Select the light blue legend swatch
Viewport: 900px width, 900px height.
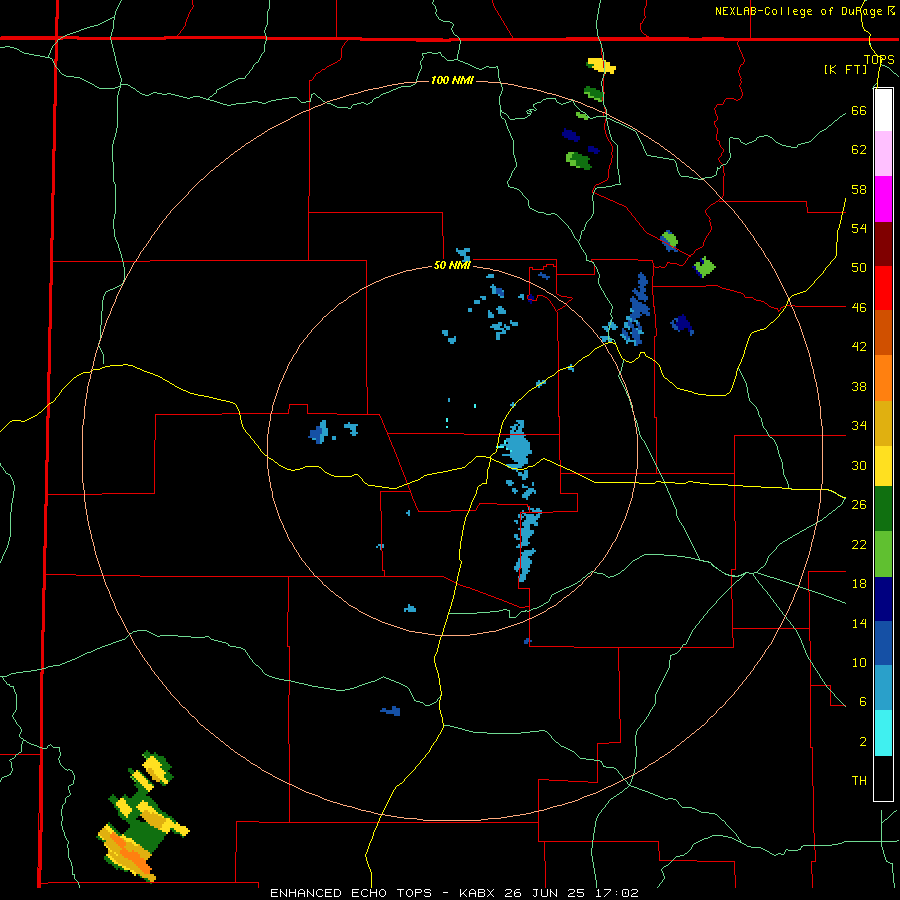[x=883, y=688]
